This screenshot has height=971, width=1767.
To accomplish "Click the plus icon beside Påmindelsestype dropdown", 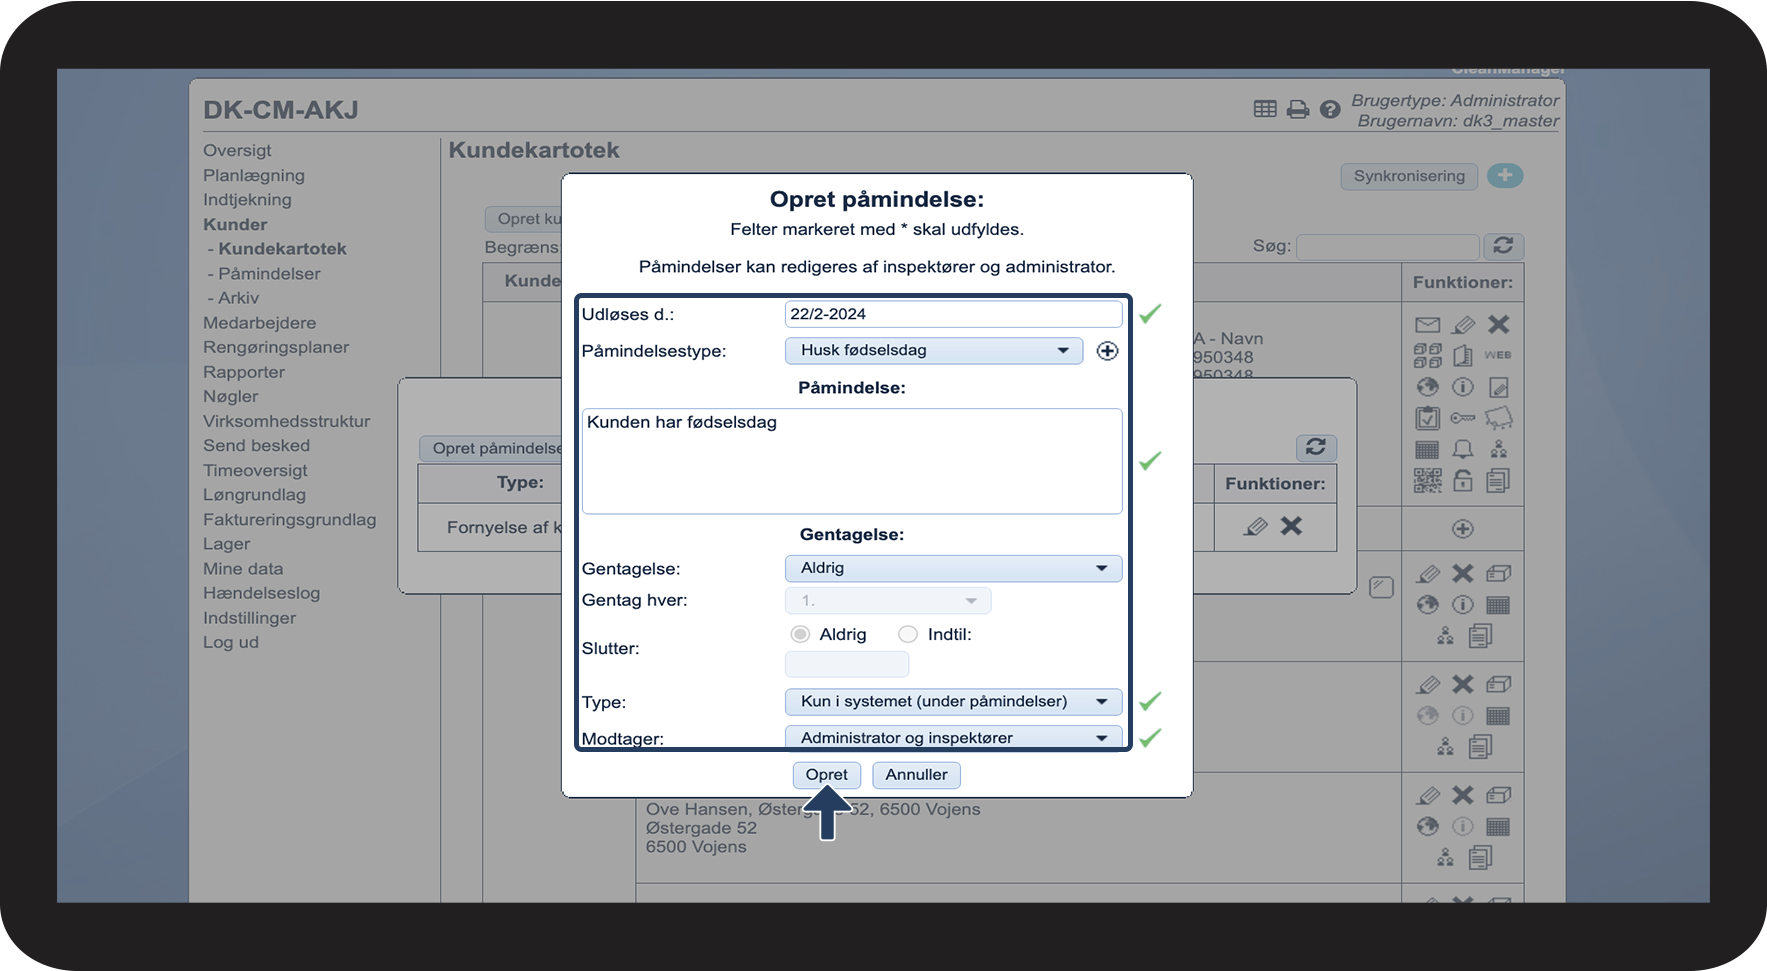I will click(x=1106, y=351).
